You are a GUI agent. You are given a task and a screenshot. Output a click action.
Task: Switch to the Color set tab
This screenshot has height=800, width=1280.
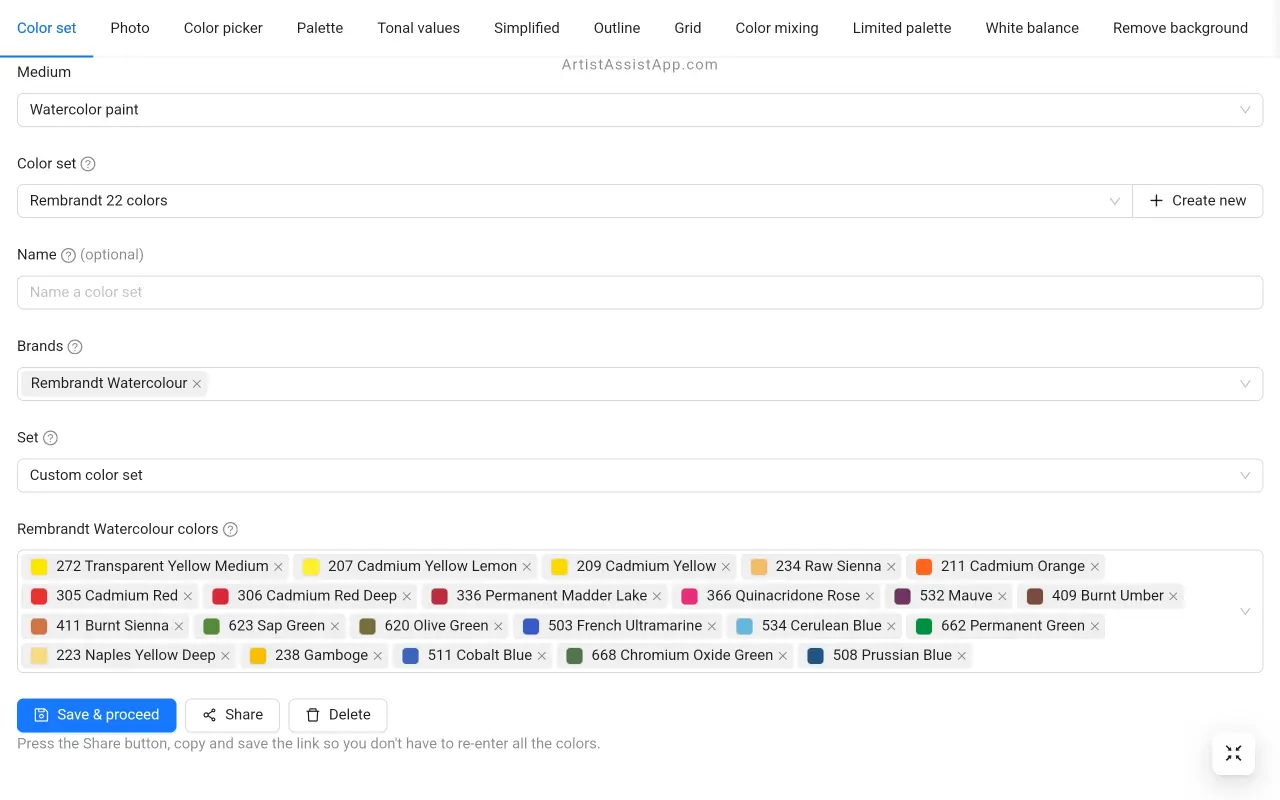click(47, 28)
